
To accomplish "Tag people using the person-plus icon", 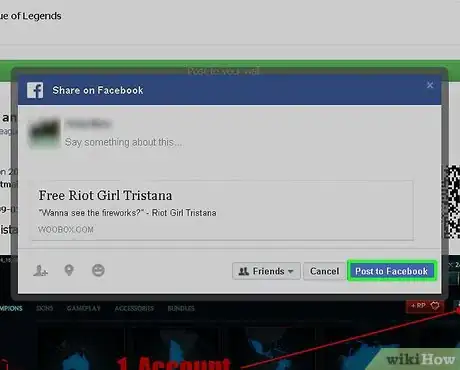I will (40, 270).
